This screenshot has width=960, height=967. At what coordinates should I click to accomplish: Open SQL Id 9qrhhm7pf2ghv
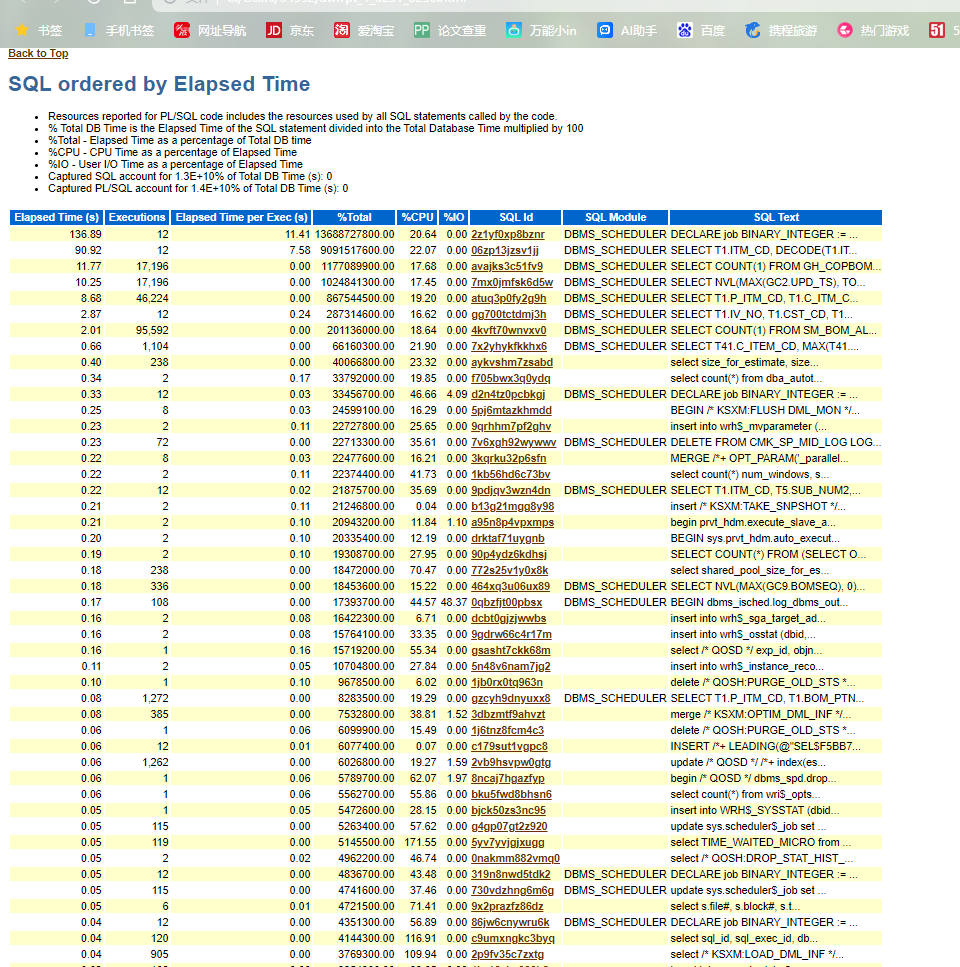511,427
